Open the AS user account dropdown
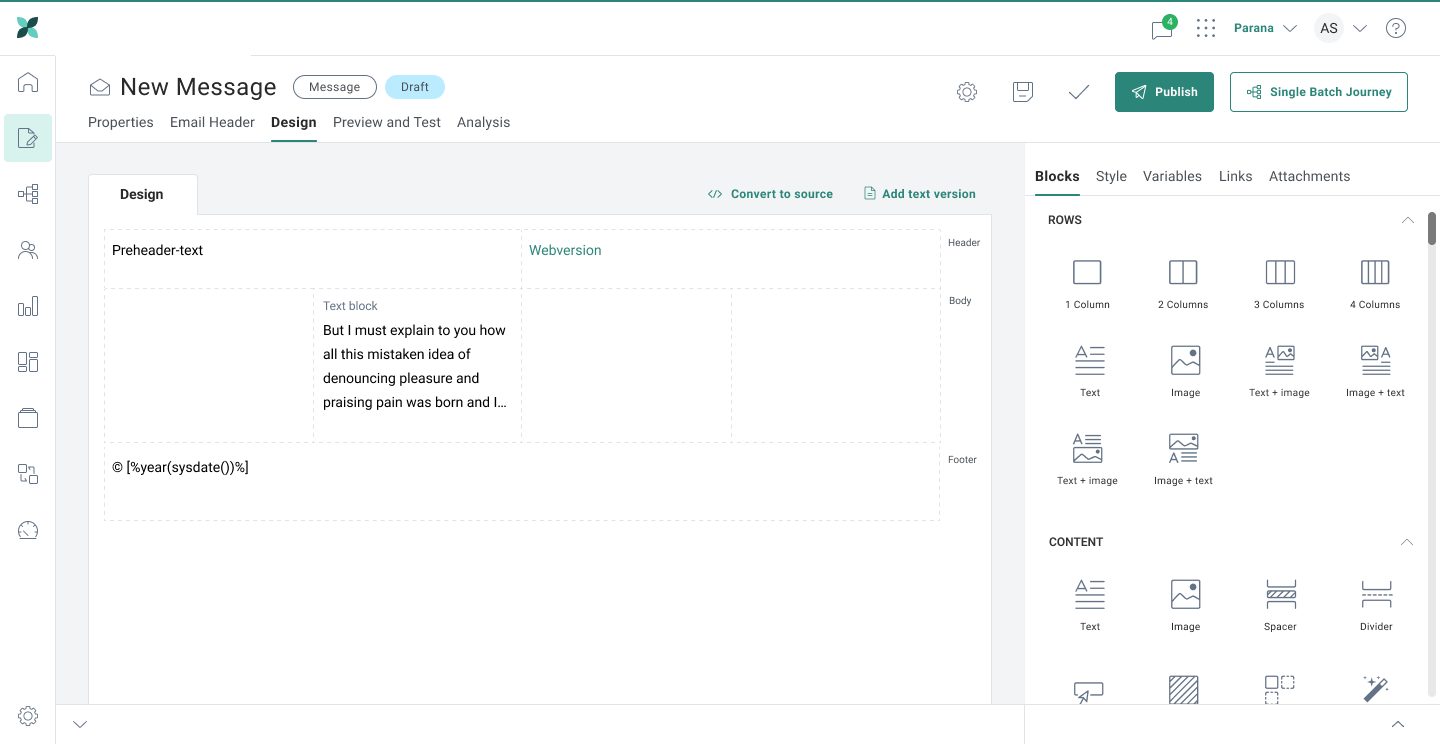Screen dimensions: 1440x744 [1340, 28]
